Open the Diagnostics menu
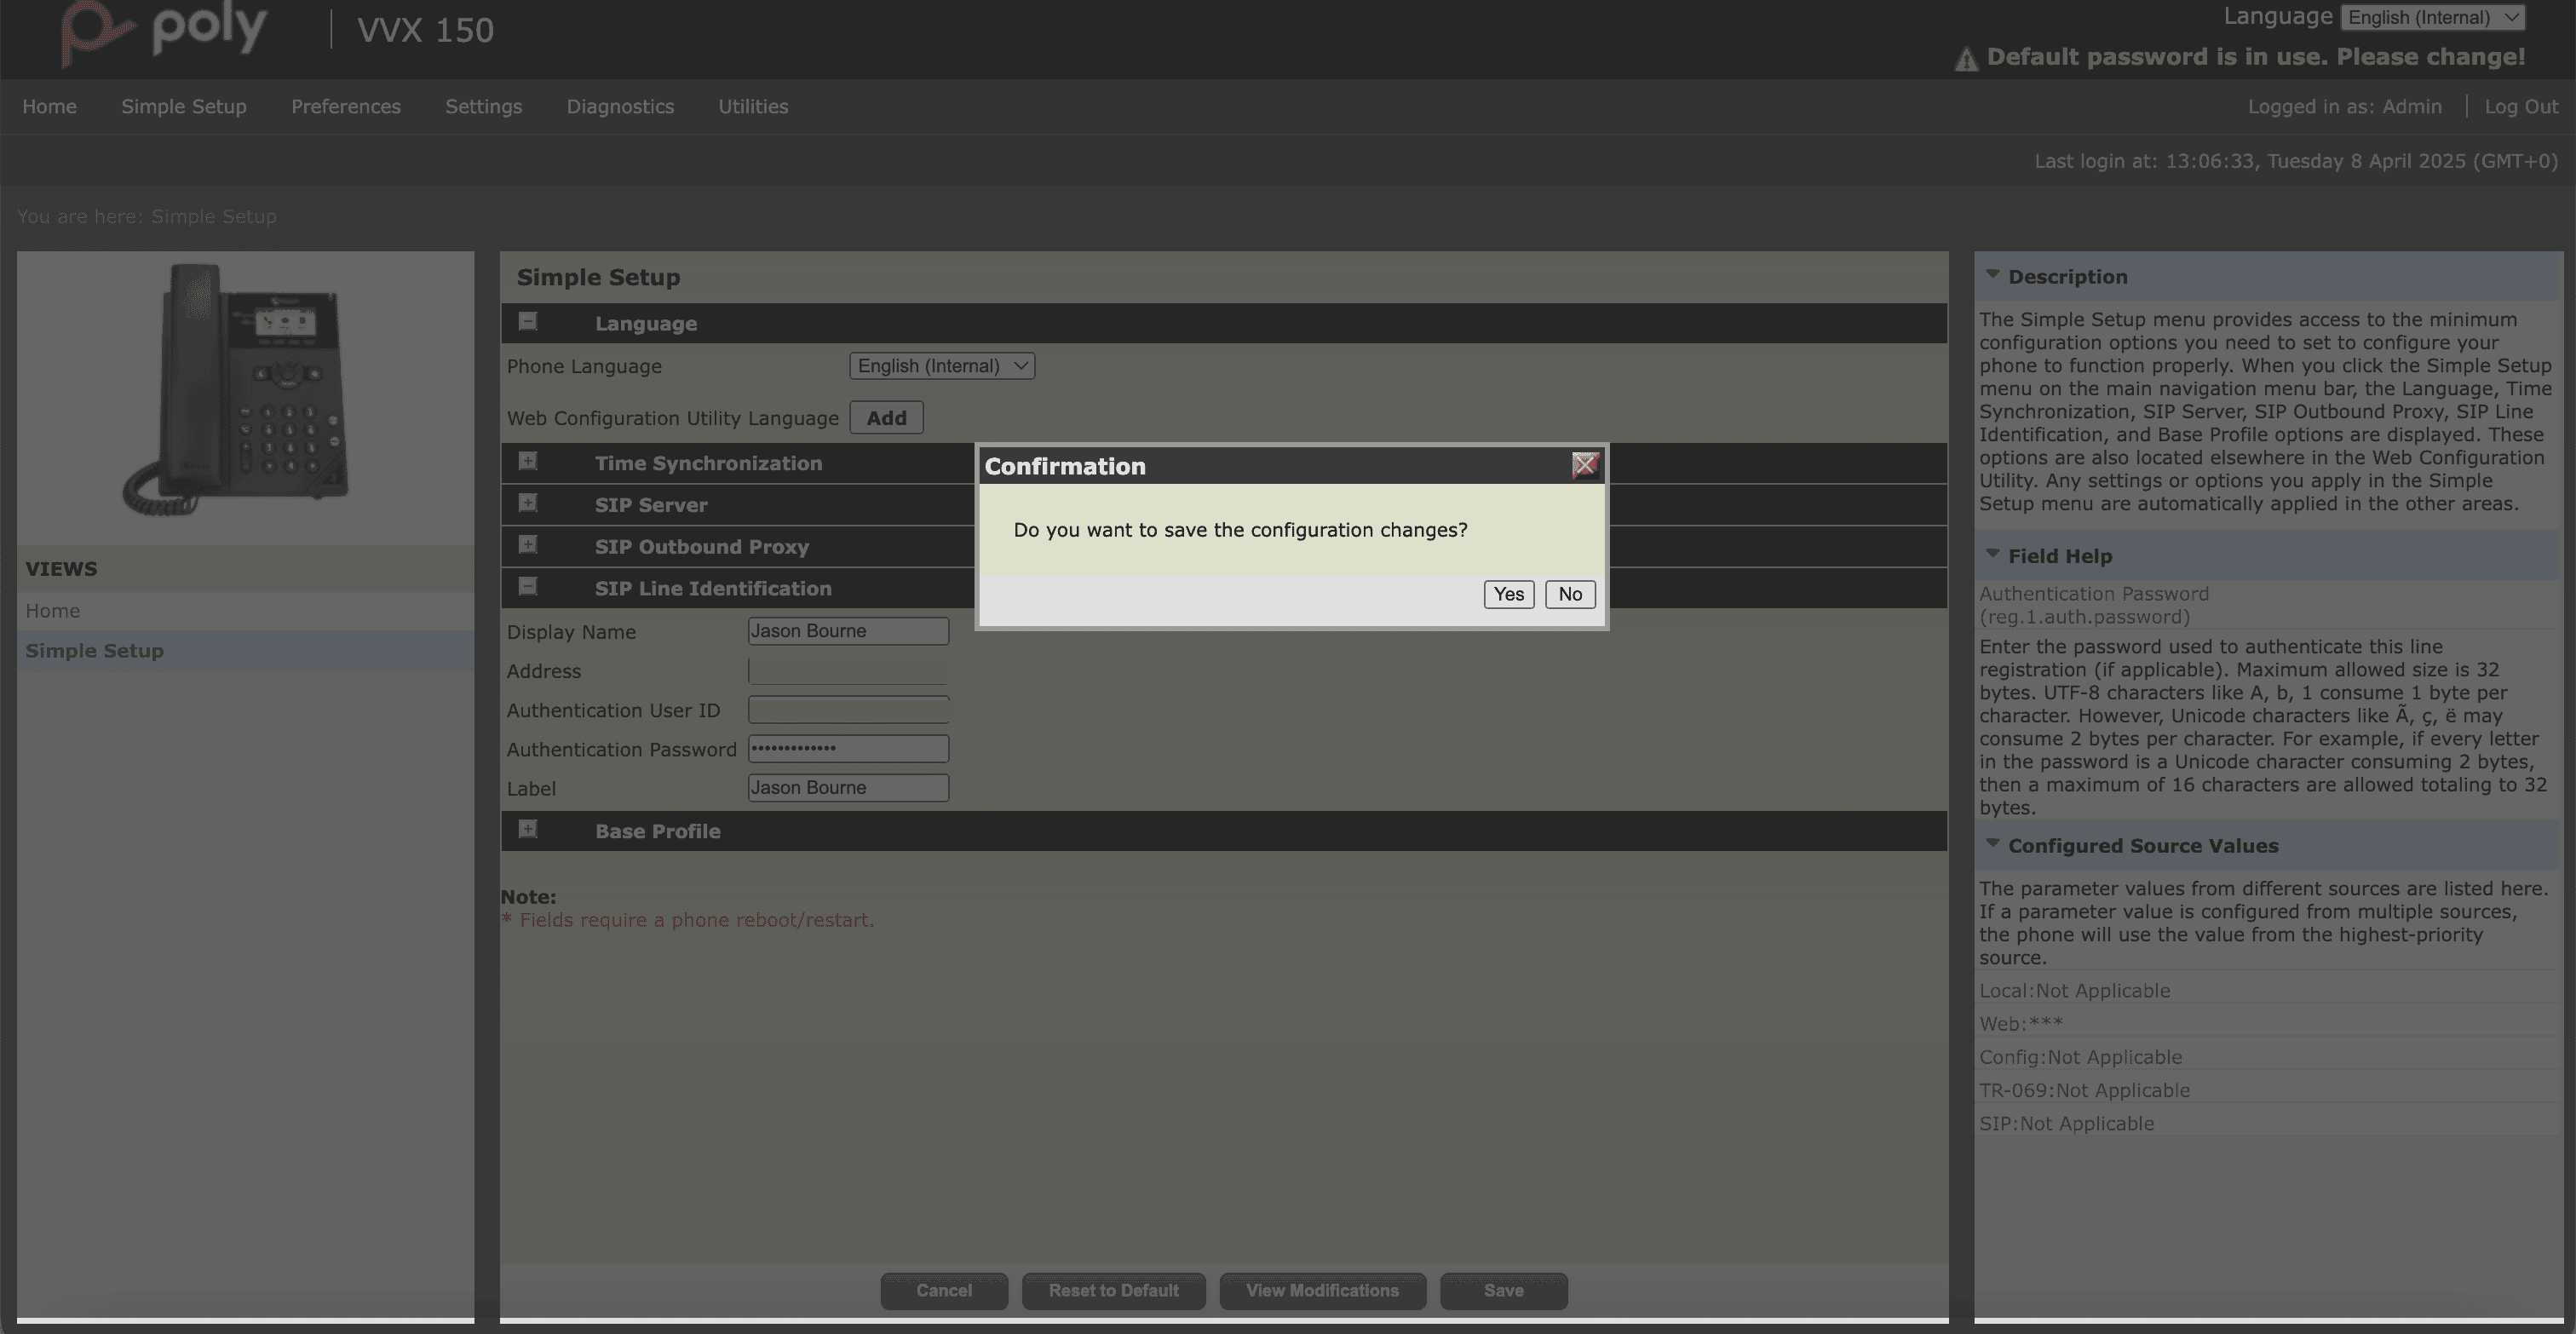The width and height of the screenshot is (2576, 1334). pos(620,107)
